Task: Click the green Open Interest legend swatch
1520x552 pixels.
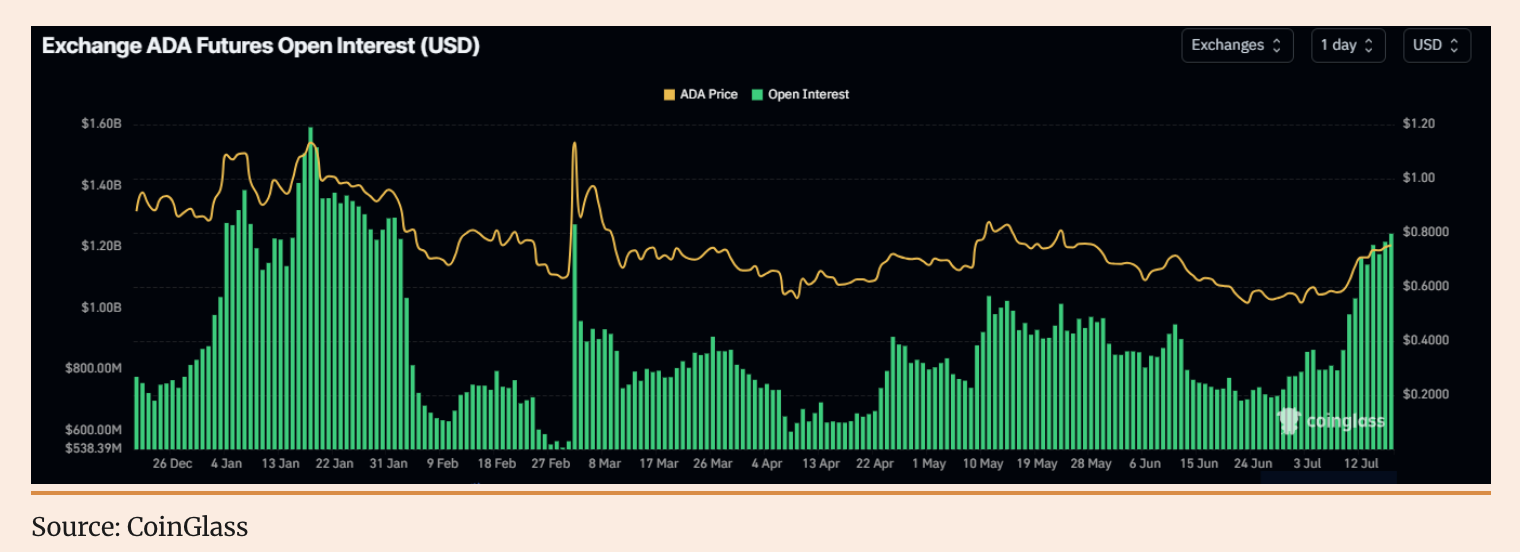Action: tap(757, 94)
